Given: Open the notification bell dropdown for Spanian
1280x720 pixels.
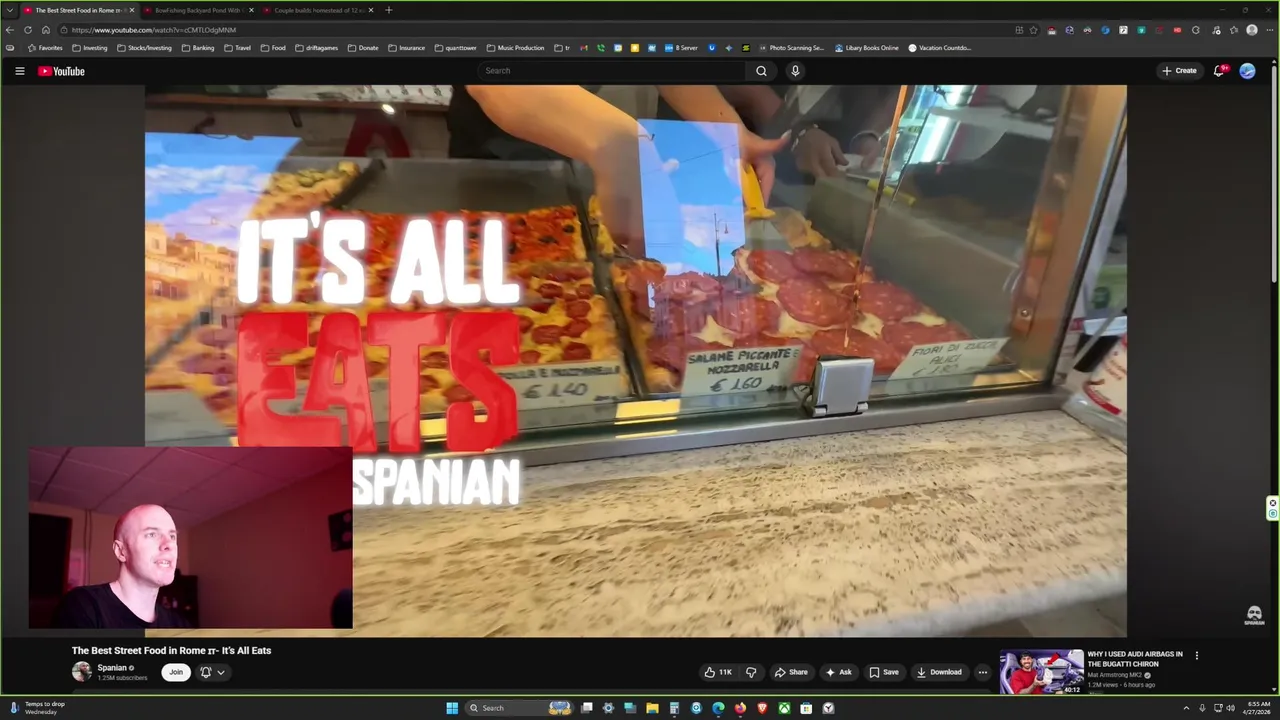Looking at the screenshot, I should coord(212,672).
